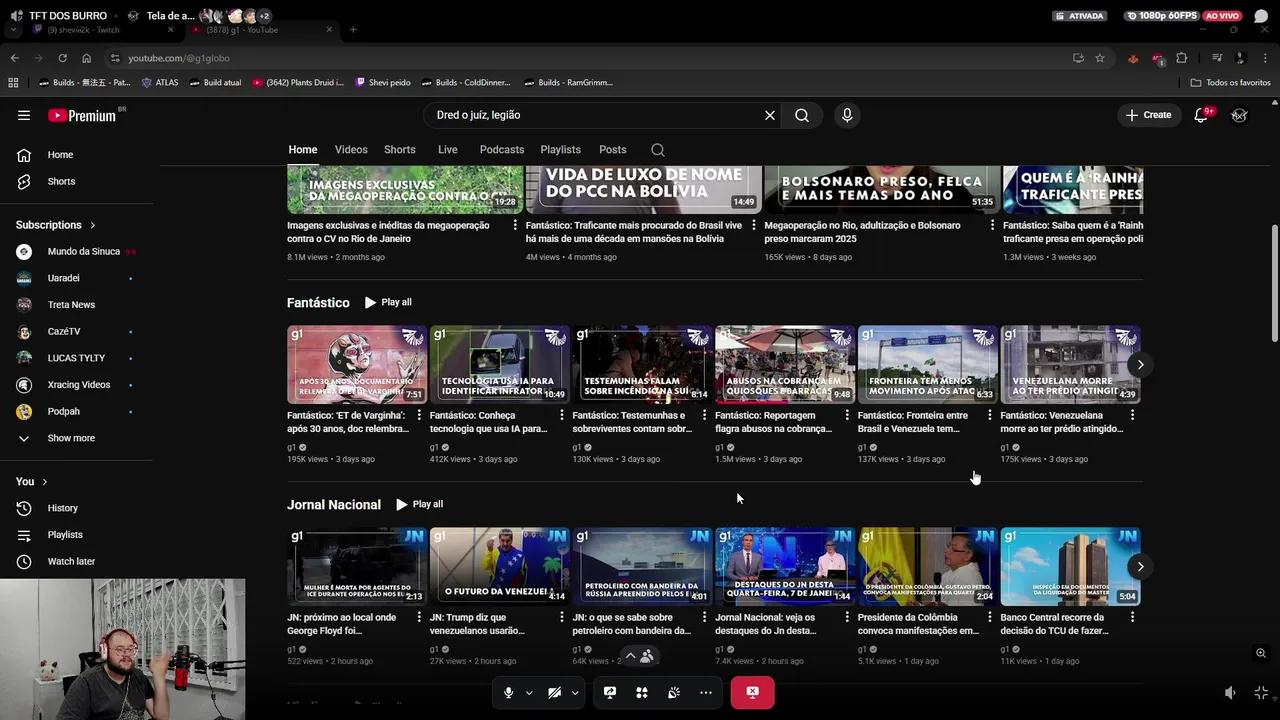Clear the search box with the X
Viewport: 1280px width, 720px height.
(x=770, y=115)
